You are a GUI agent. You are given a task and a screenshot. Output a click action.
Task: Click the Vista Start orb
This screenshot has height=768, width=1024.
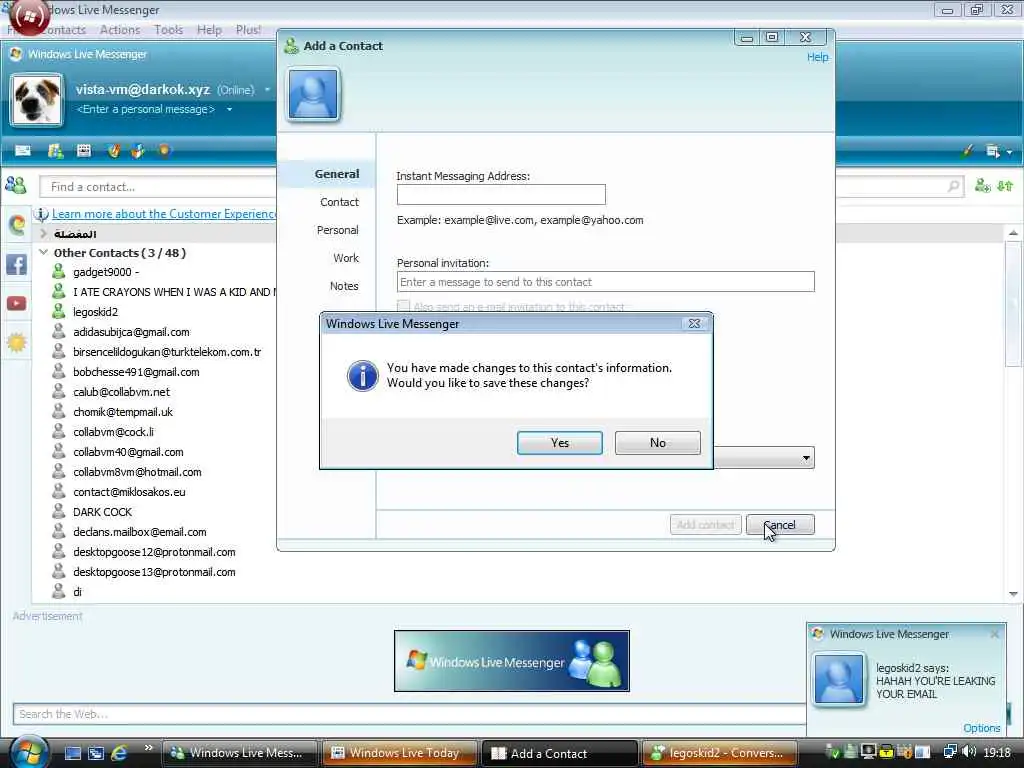click(x=29, y=752)
